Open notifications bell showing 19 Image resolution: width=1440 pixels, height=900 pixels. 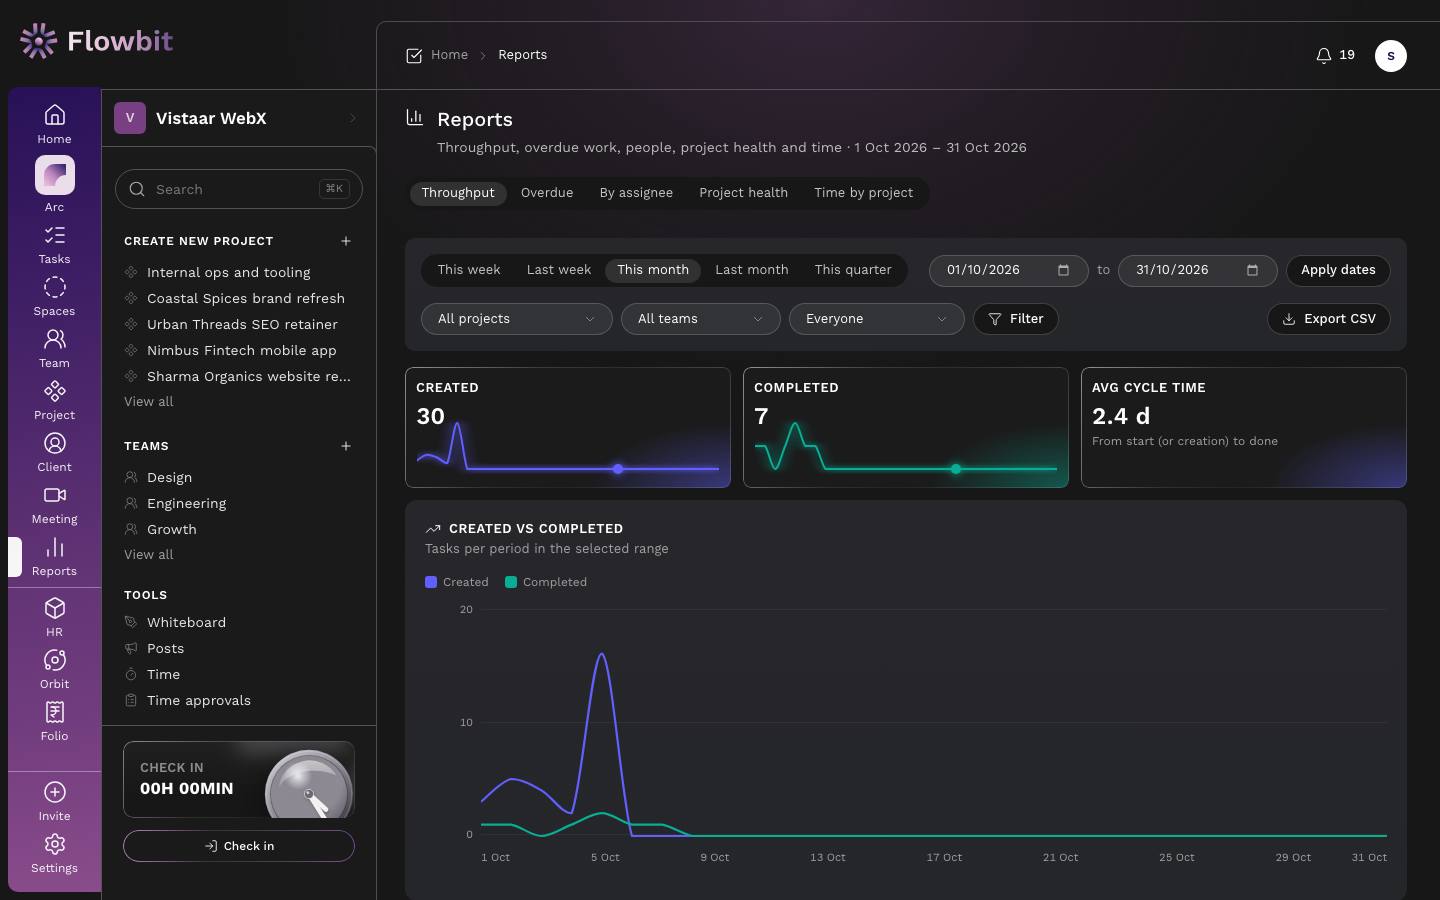1335,55
